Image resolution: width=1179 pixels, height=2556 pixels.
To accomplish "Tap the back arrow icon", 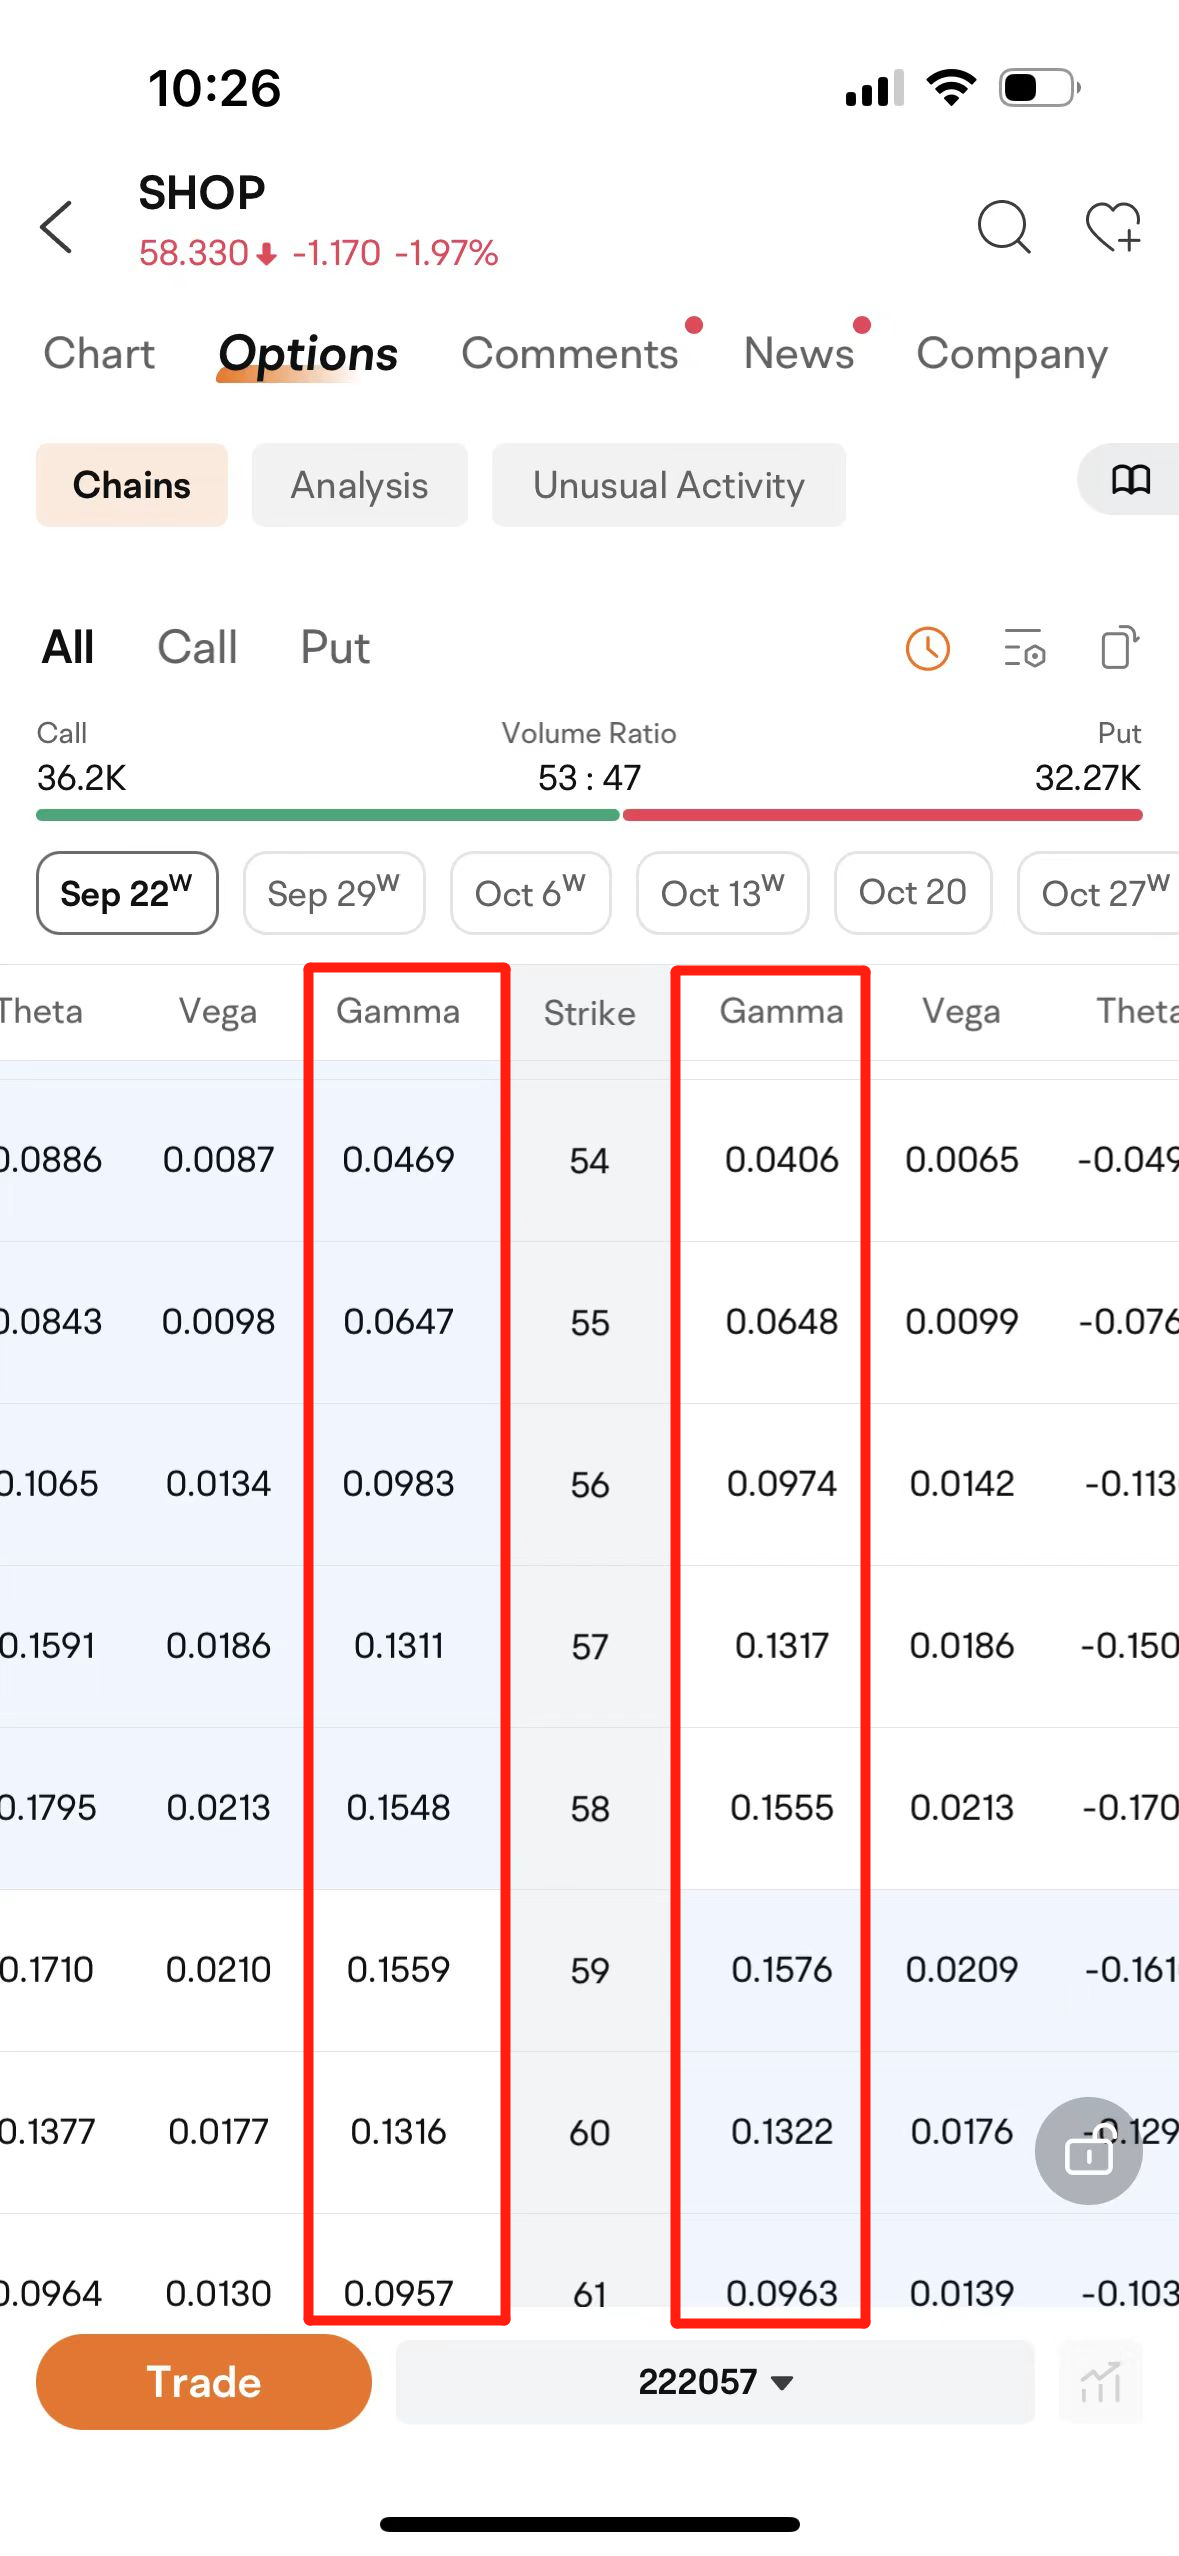I will coord(57,227).
